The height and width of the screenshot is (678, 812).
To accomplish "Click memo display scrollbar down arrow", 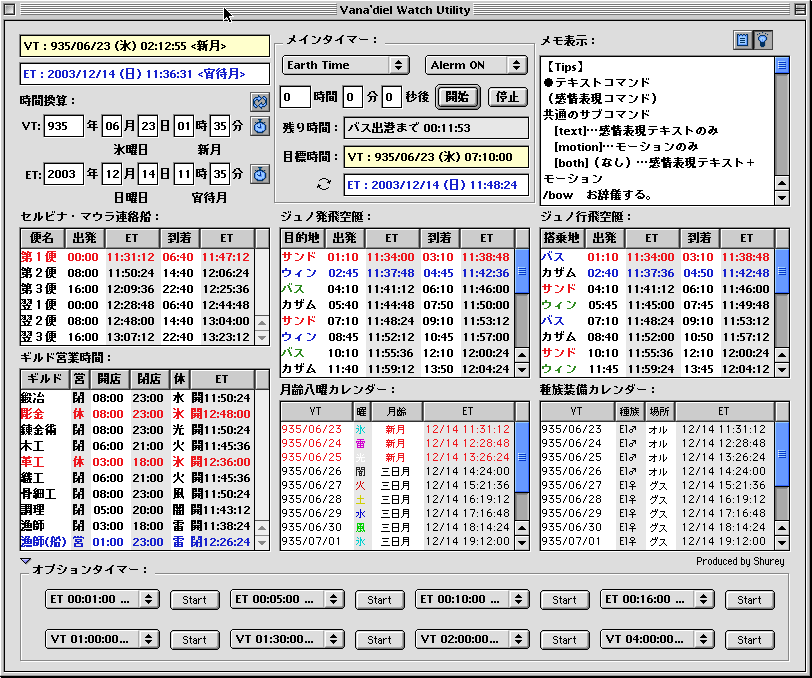I will (782, 197).
